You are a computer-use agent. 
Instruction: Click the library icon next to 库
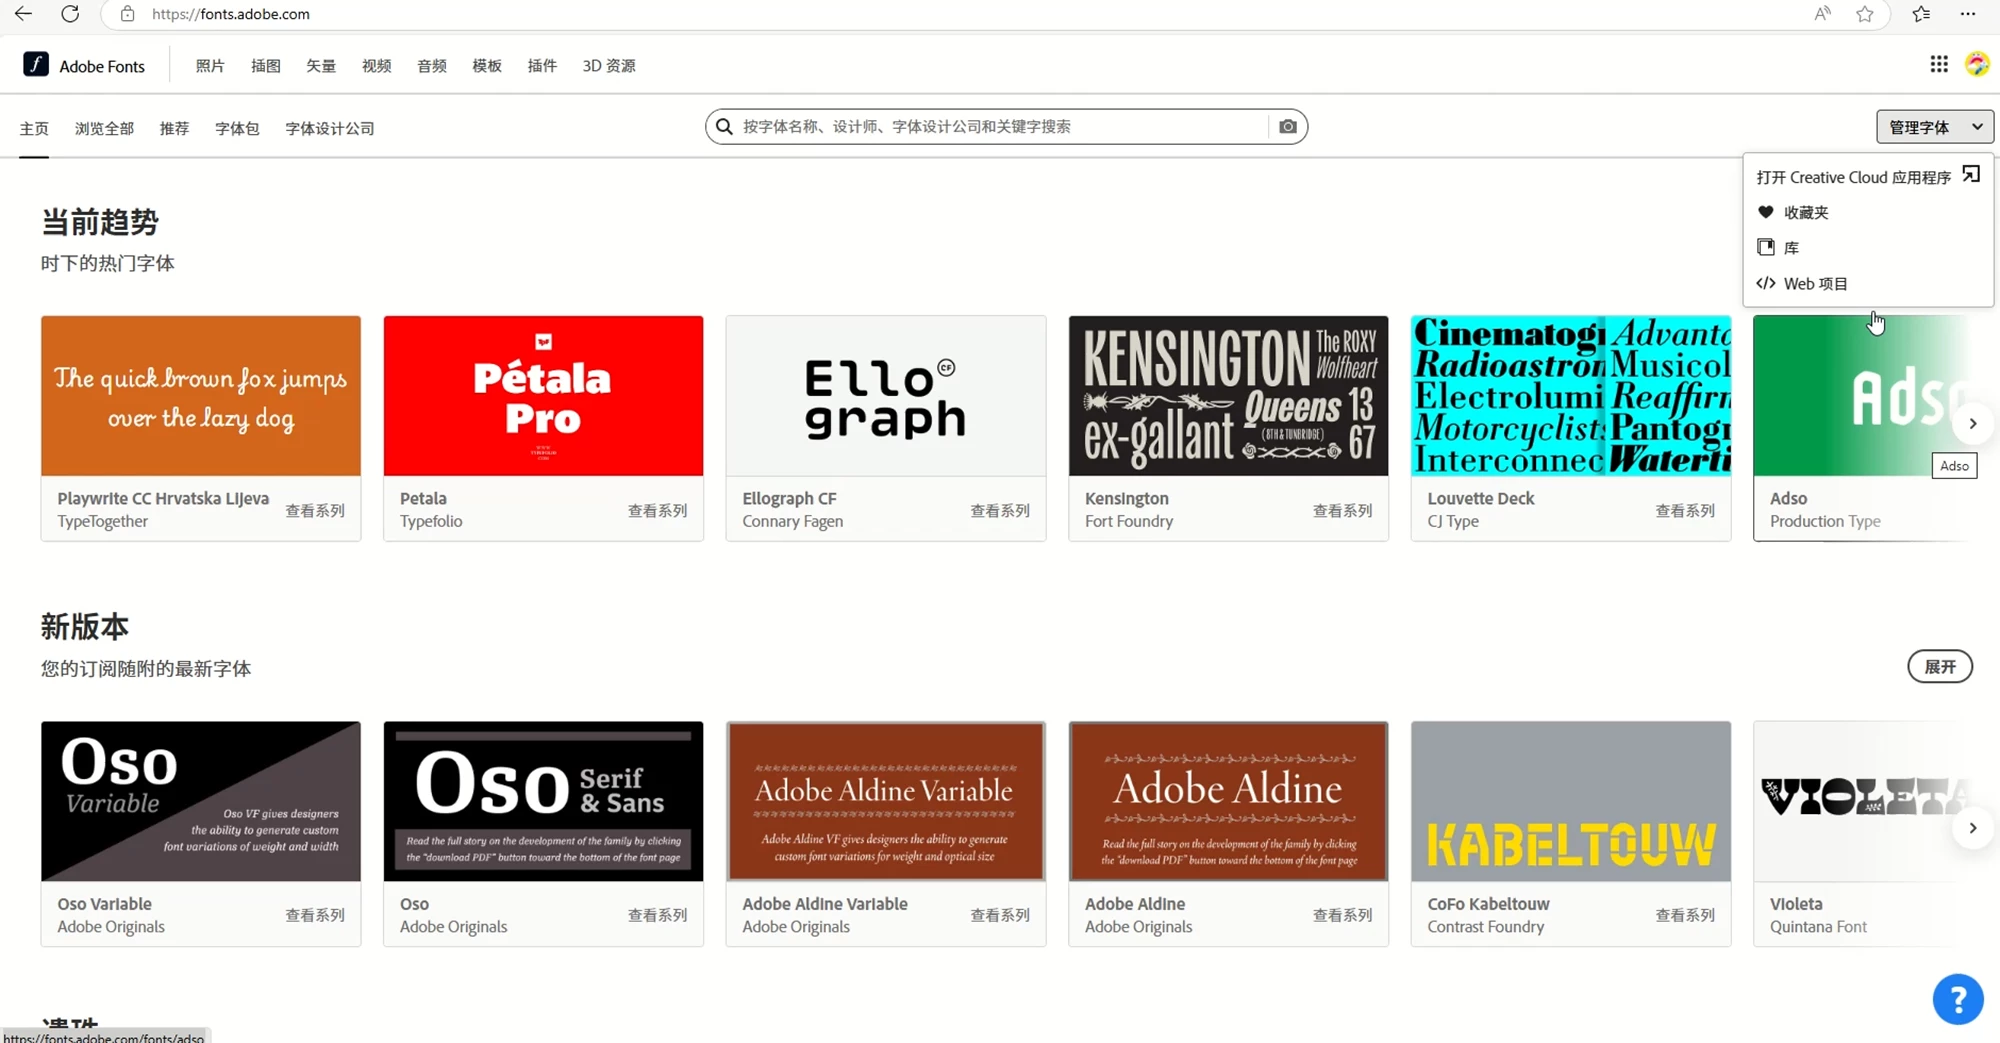1766,247
